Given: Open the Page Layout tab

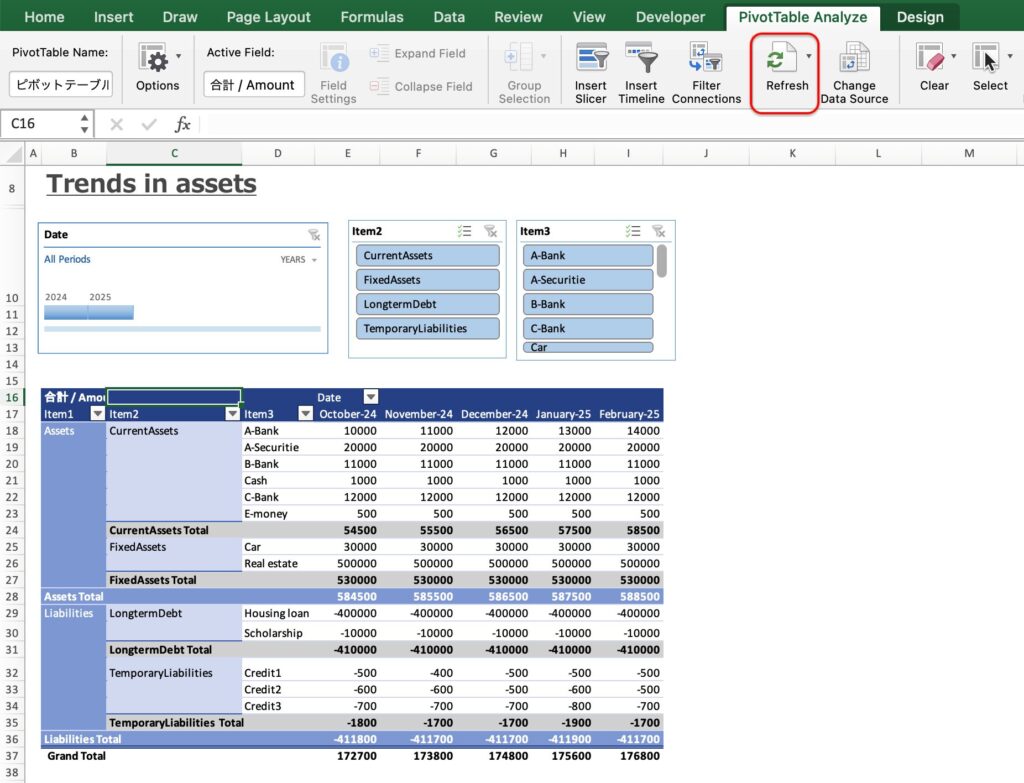Looking at the screenshot, I should (x=268, y=17).
